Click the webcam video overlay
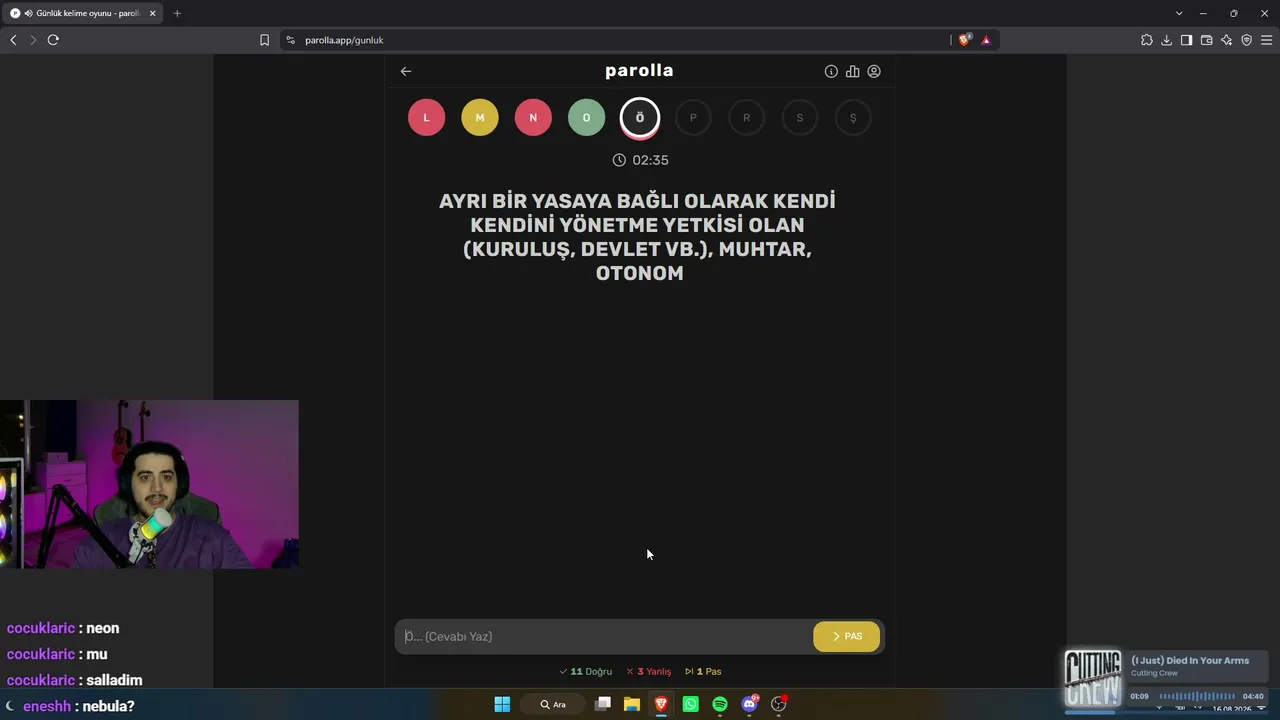The width and height of the screenshot is (1280, 720). coord(149,484)
